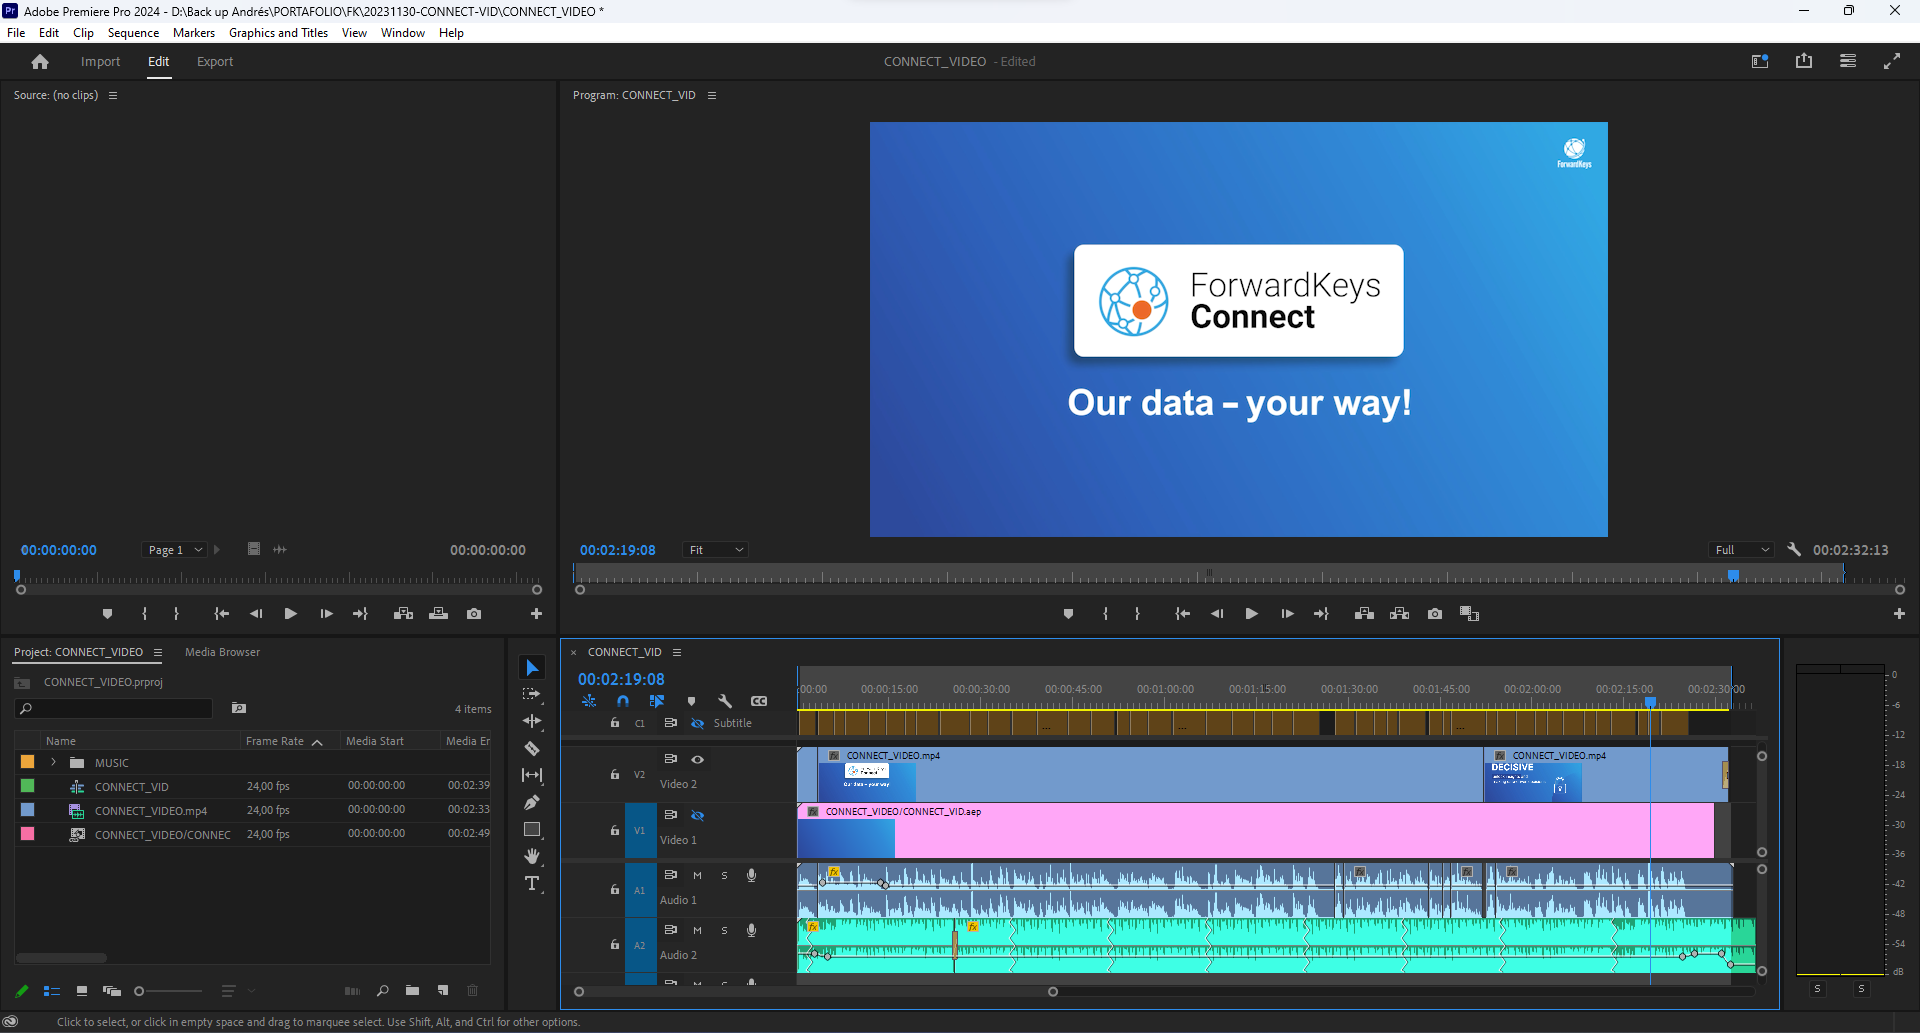Click the pink label color swatch

(x=28, y=834)
